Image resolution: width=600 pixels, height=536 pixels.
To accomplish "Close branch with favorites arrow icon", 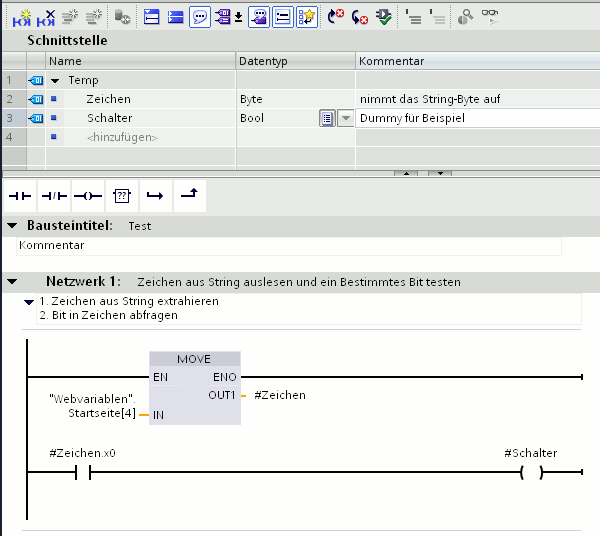I will [189, 196].
